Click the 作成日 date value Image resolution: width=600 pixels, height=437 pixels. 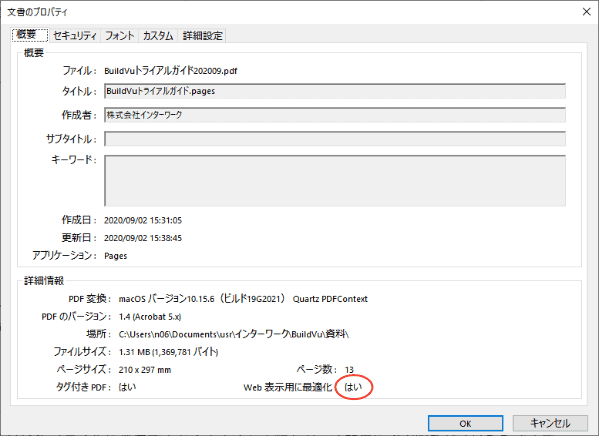coord(150,220)
